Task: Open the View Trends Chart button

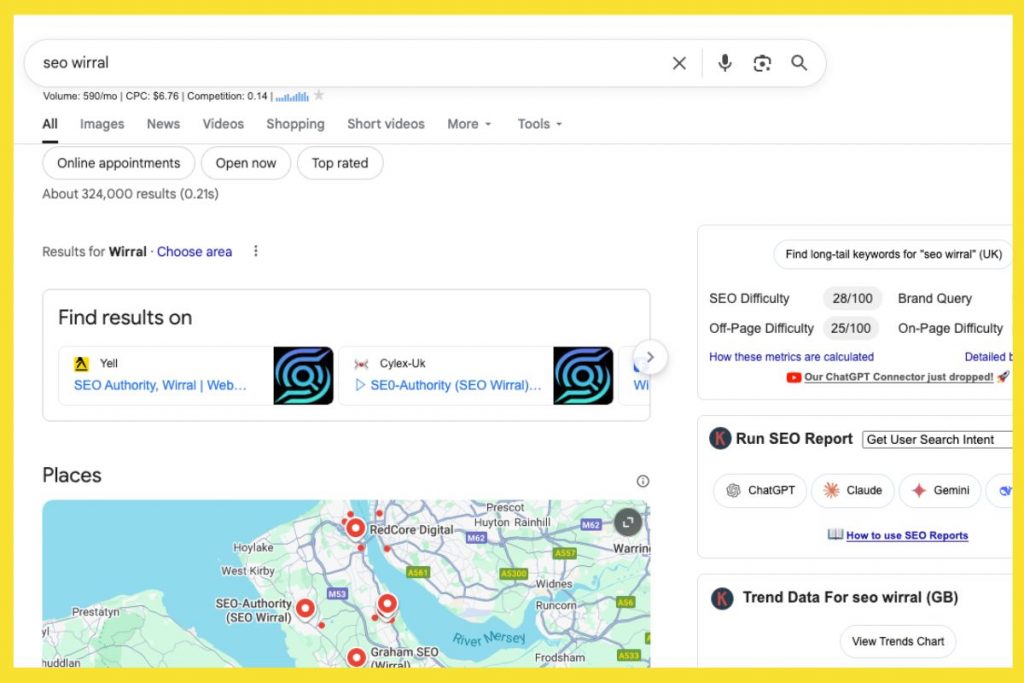Action: coord(897,641)
